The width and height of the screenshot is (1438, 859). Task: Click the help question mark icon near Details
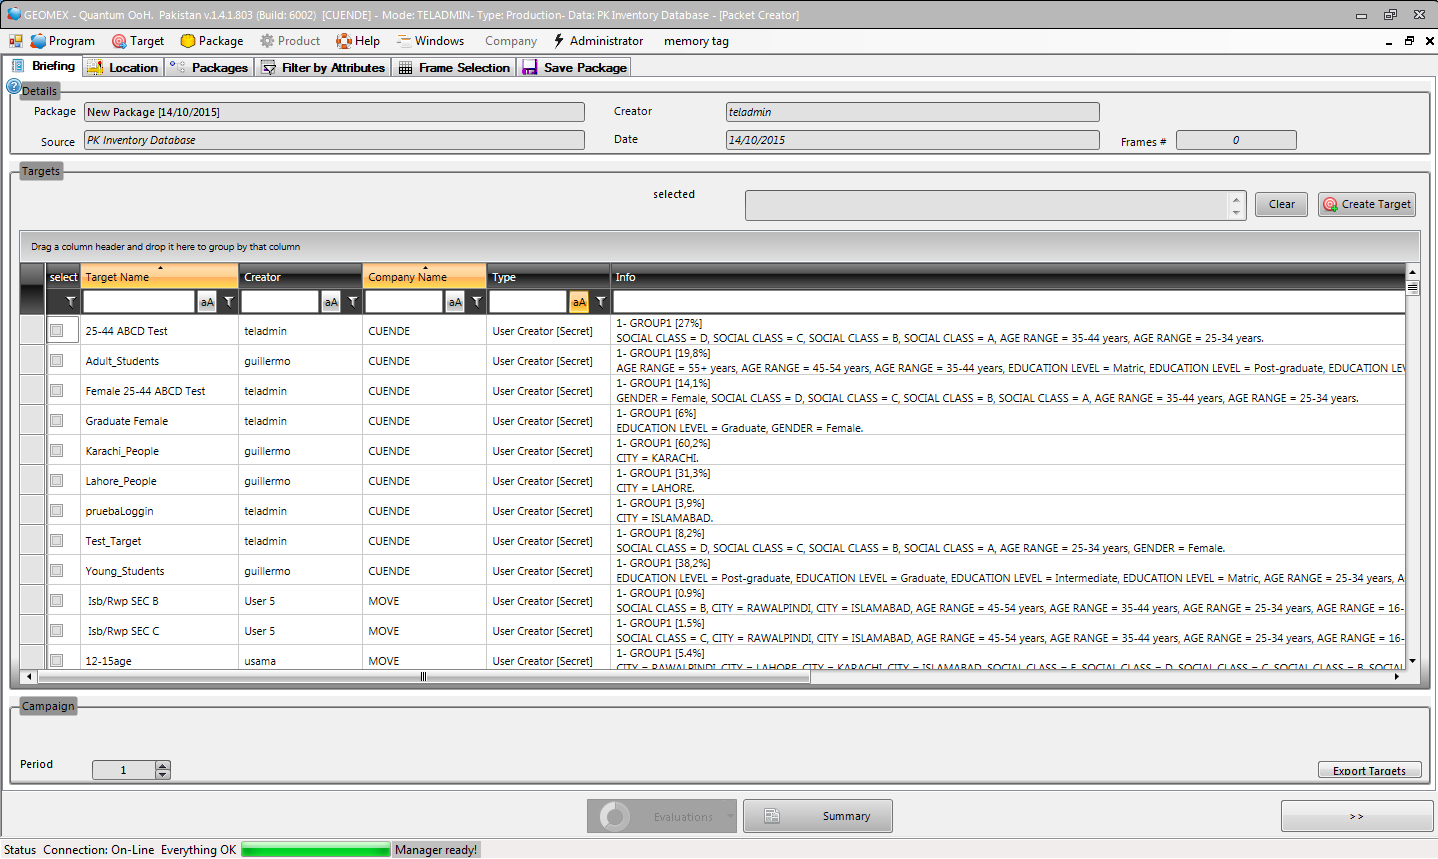click(13, 87)
